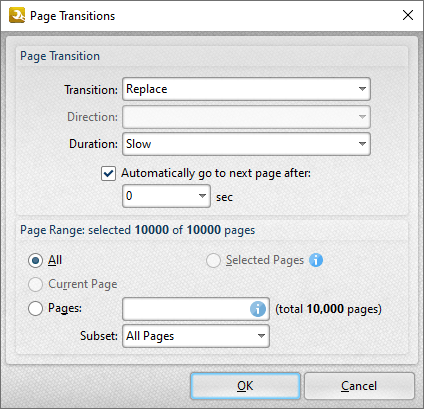Click the 'Duration:' label
This screenshot has height=409, width=424.
(93, 144)
